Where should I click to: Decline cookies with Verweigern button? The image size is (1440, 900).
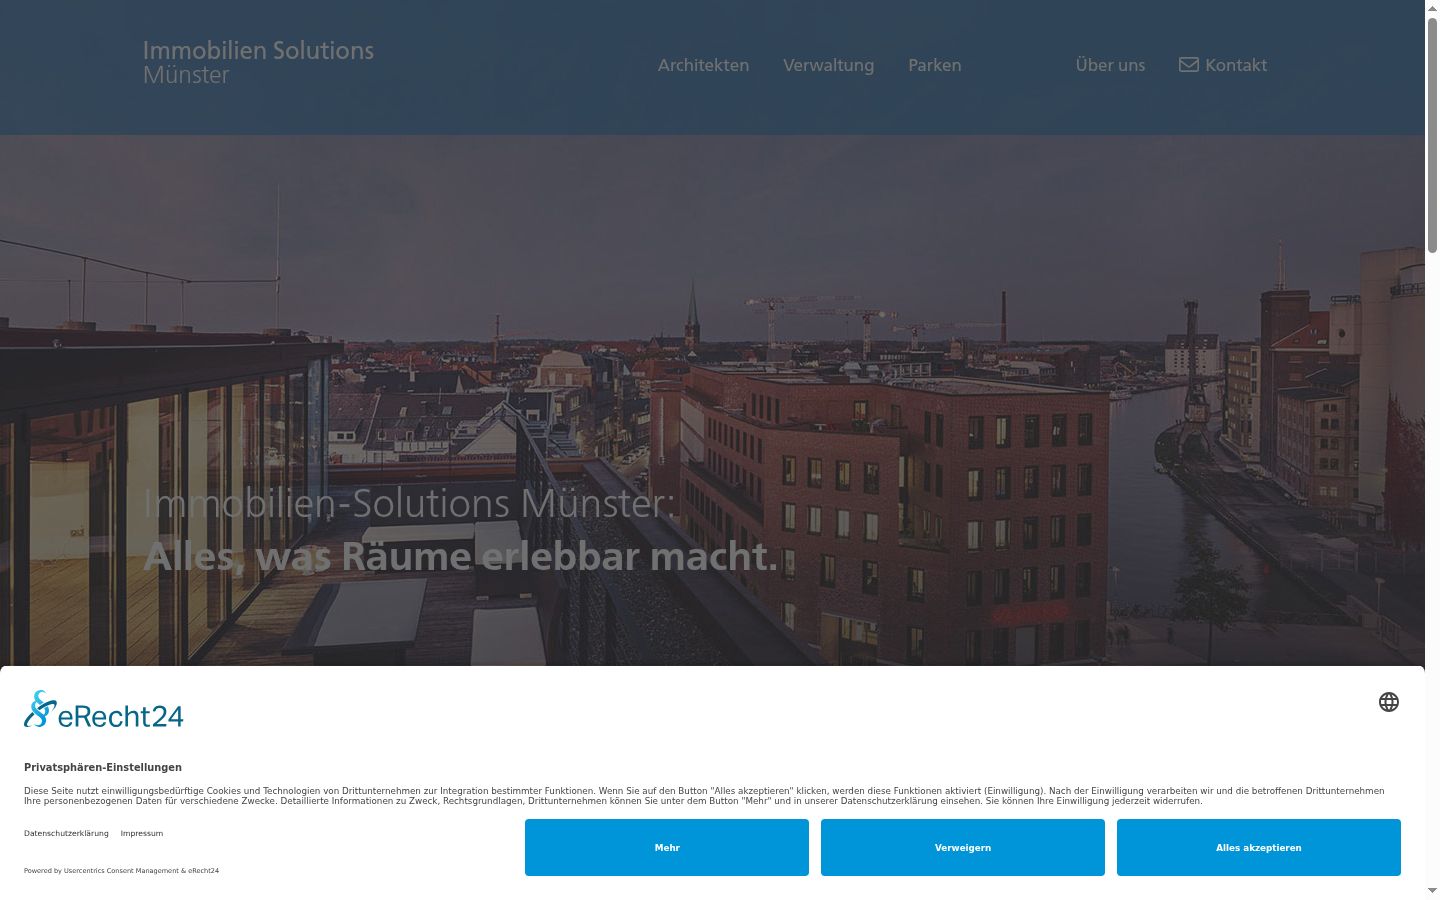963,847
